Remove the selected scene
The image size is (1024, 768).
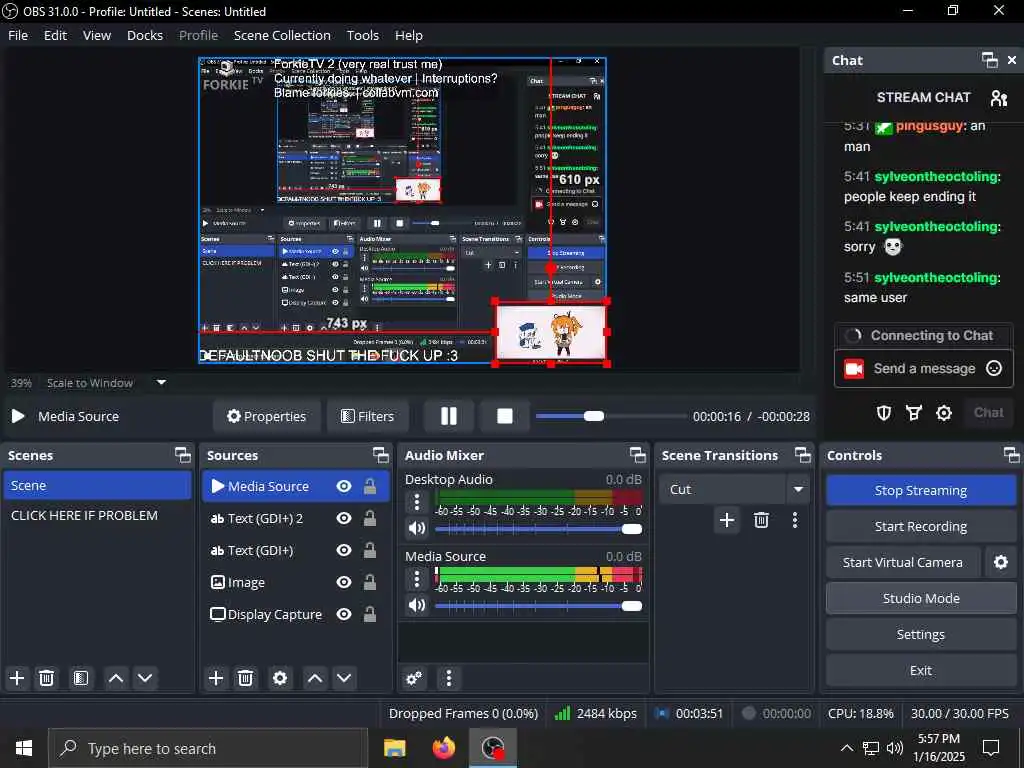click(x=46, y=678)
